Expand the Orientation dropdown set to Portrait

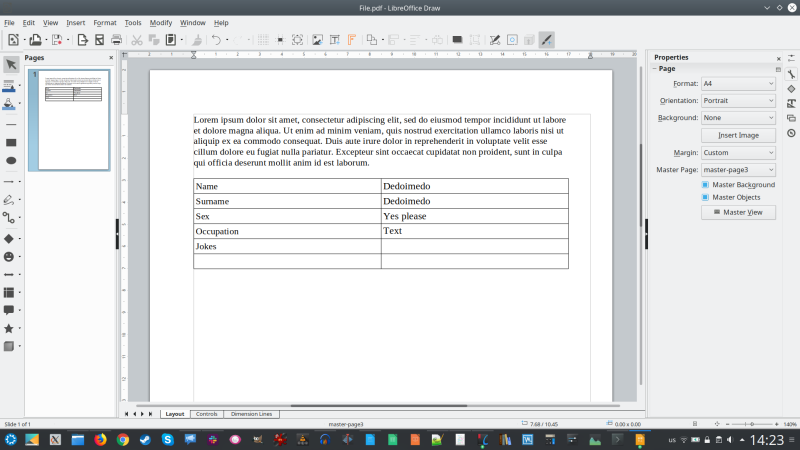pos(738,101)
